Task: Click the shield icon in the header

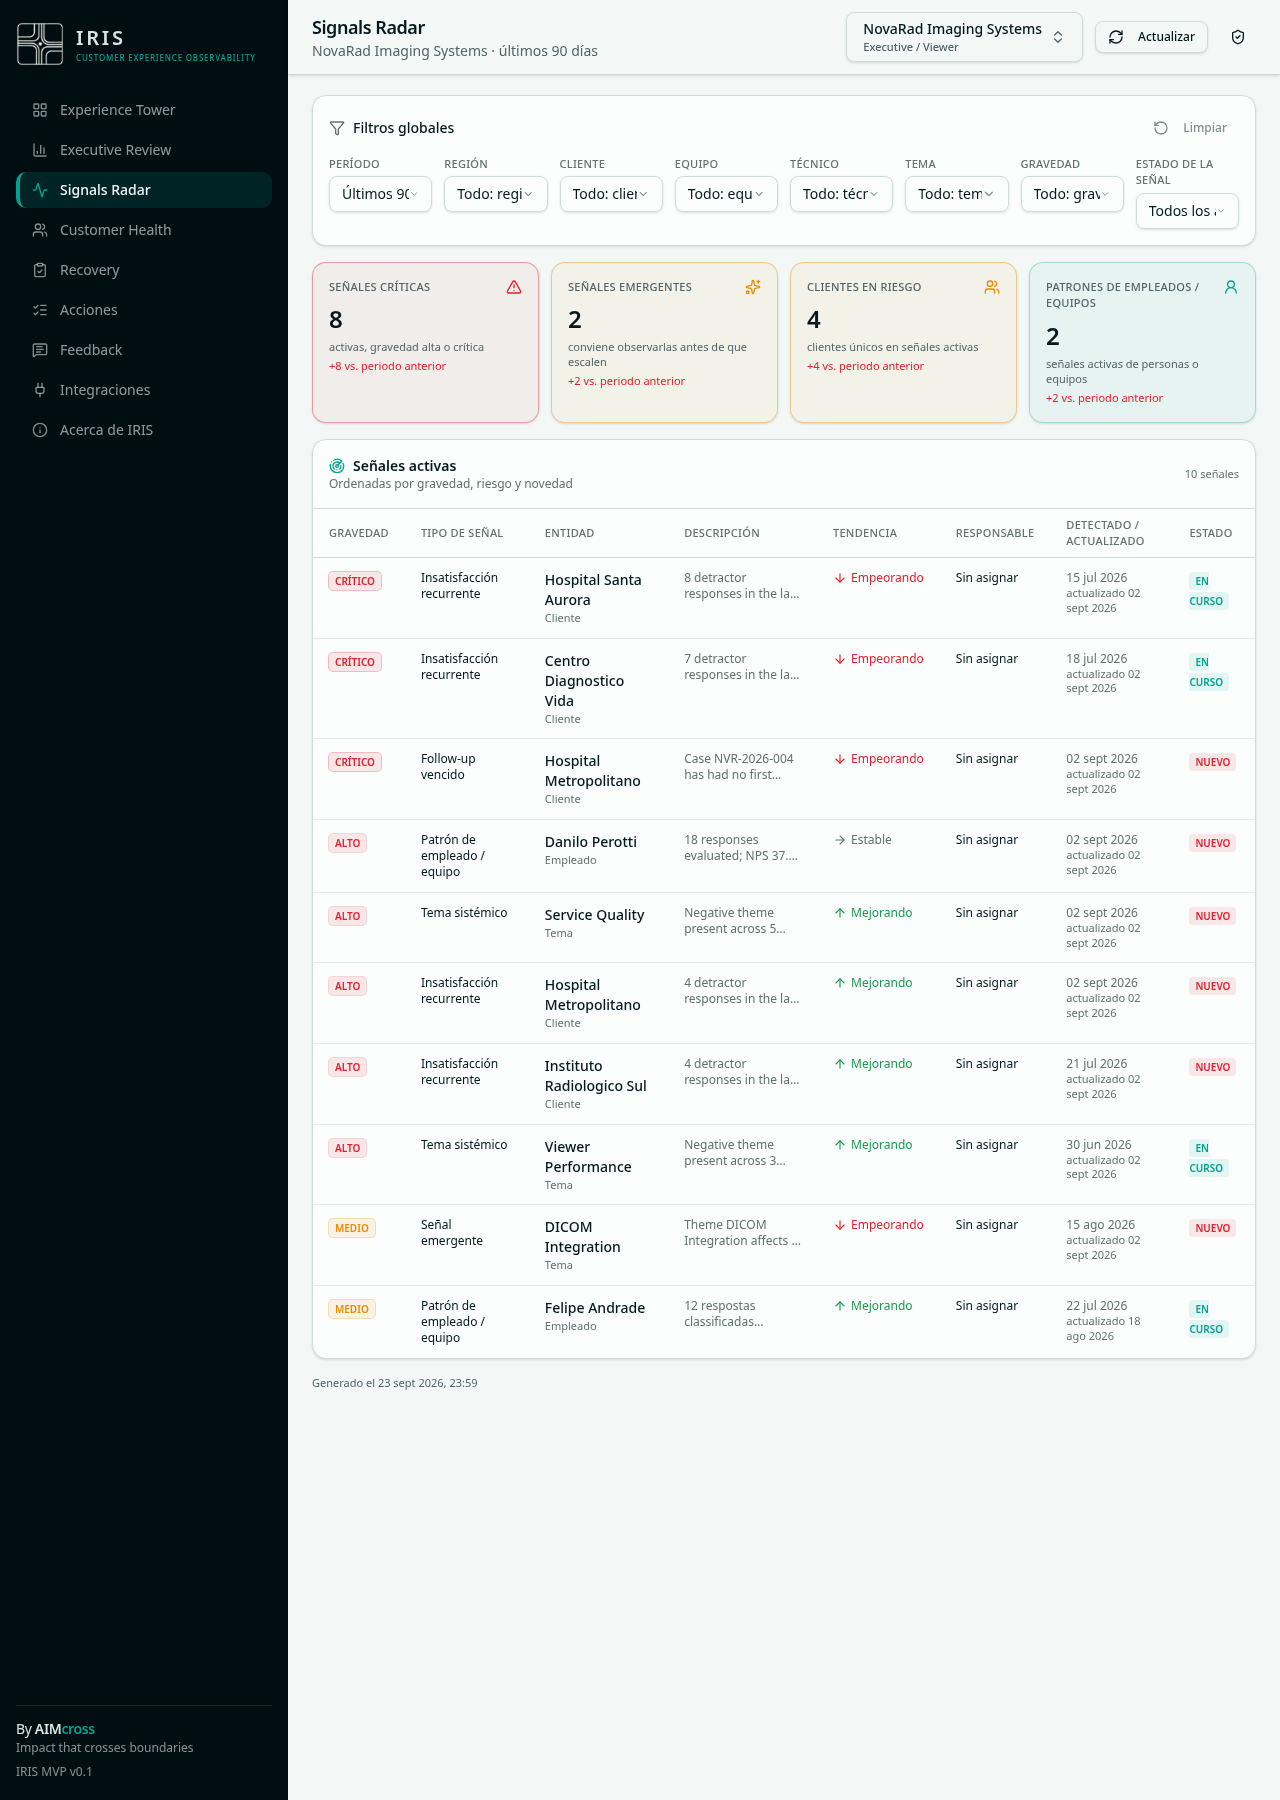Action: 1238,37
